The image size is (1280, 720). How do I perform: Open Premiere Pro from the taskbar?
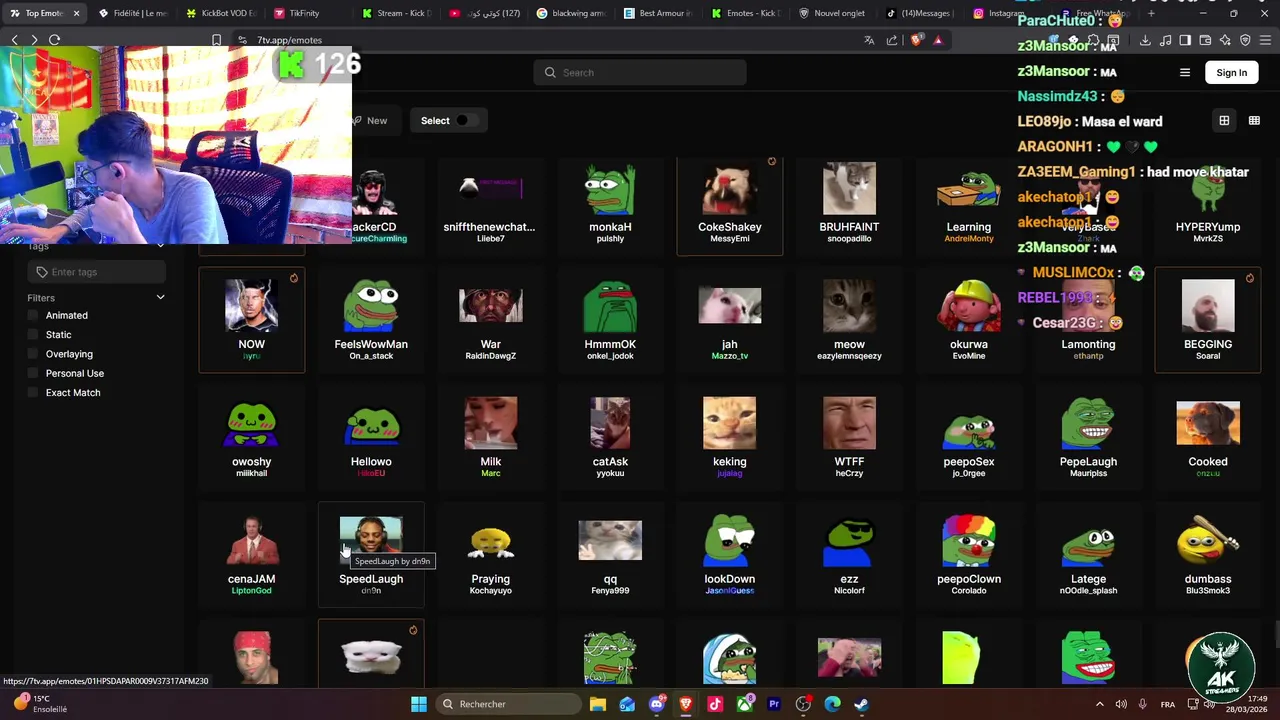[774, 704]
